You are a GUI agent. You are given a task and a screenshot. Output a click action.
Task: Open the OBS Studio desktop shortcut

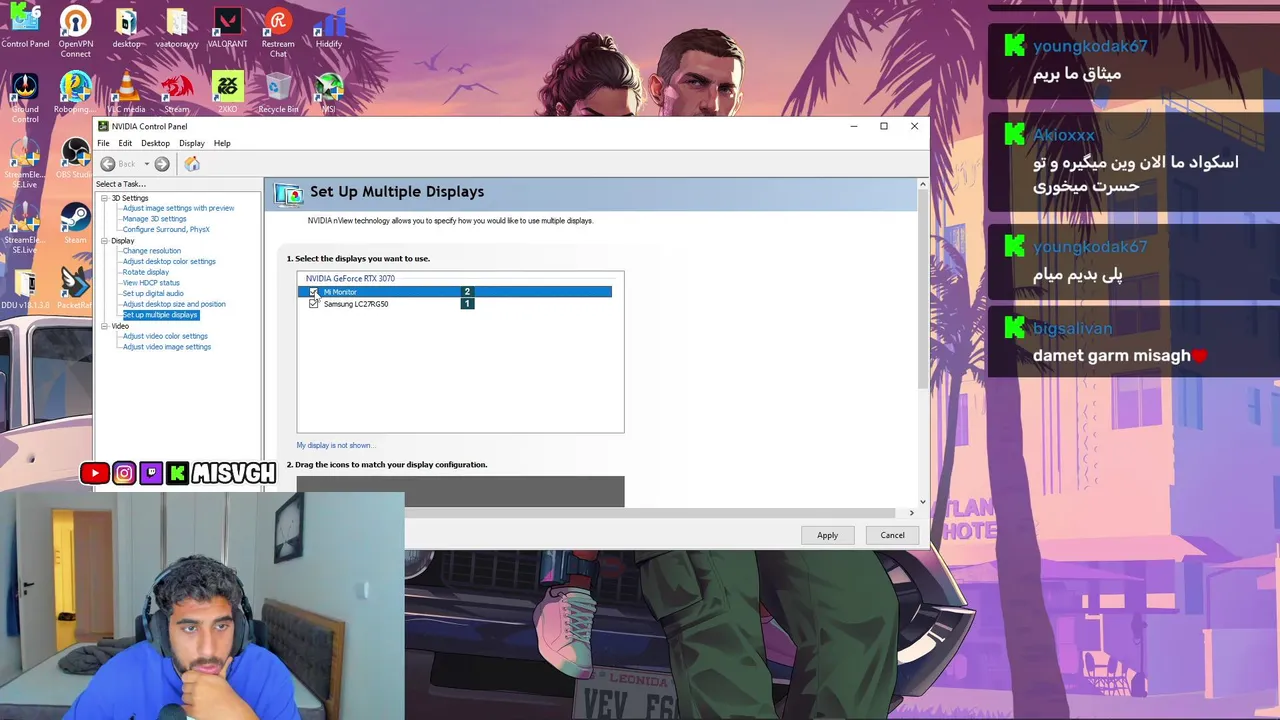pyautogui.click(x=75, y=158)
